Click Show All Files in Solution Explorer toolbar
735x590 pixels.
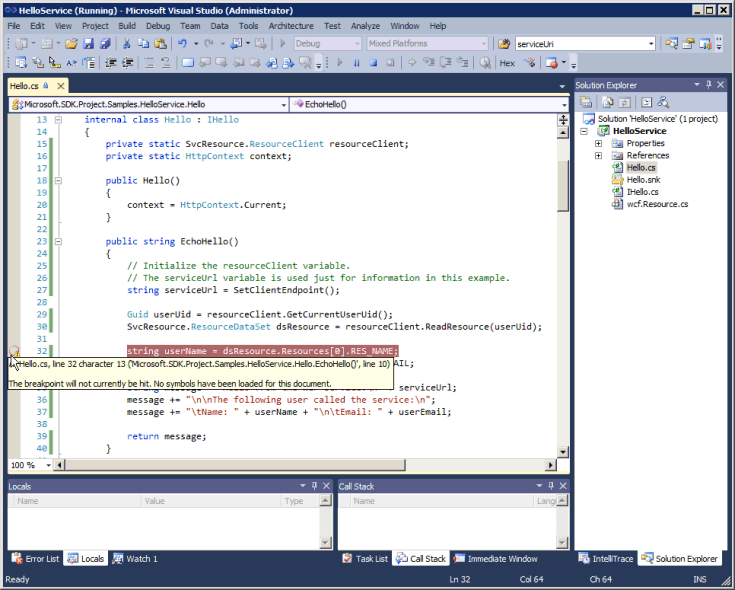point(608,102)
